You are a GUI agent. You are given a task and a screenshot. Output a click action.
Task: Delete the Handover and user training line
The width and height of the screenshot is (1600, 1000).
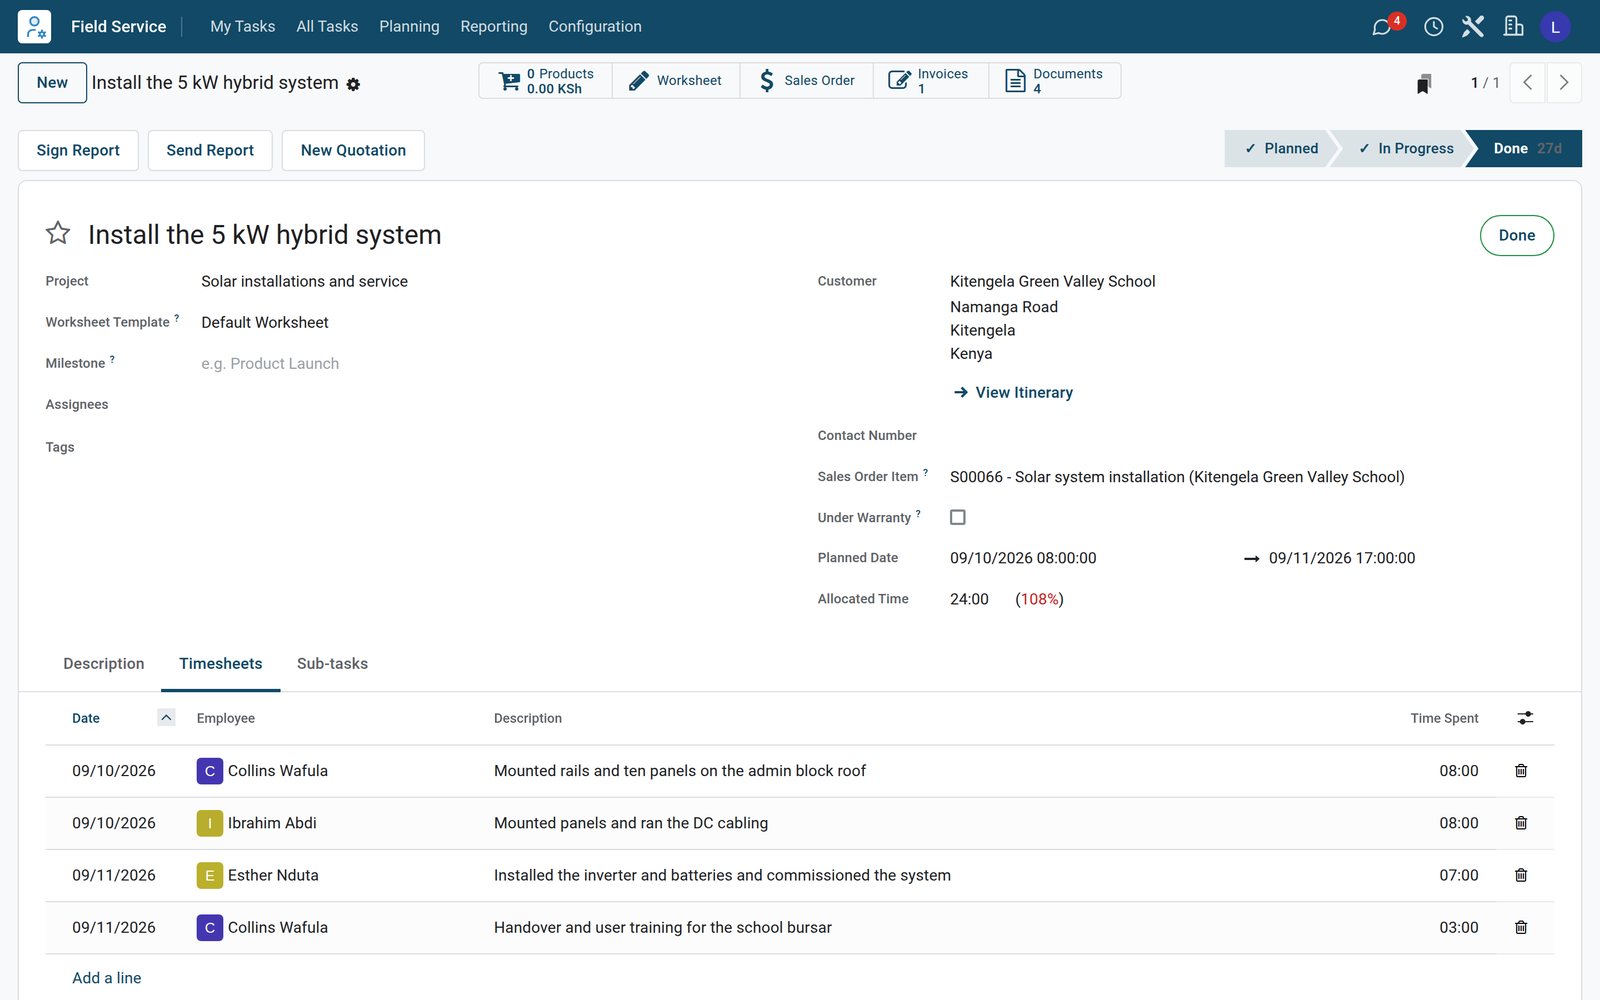tap(1521, 927)
